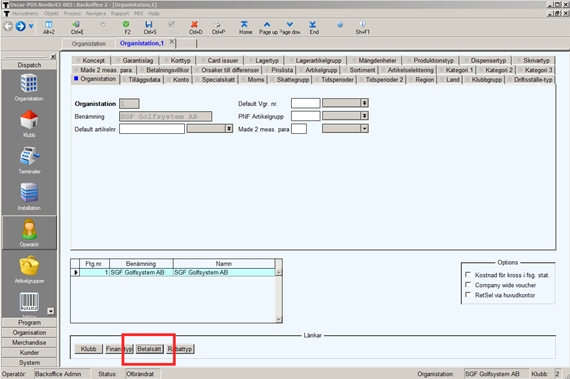Enable RetSel via huvudkontor checkbox
This screenshot has height=379, width=570.
point(468,295)
